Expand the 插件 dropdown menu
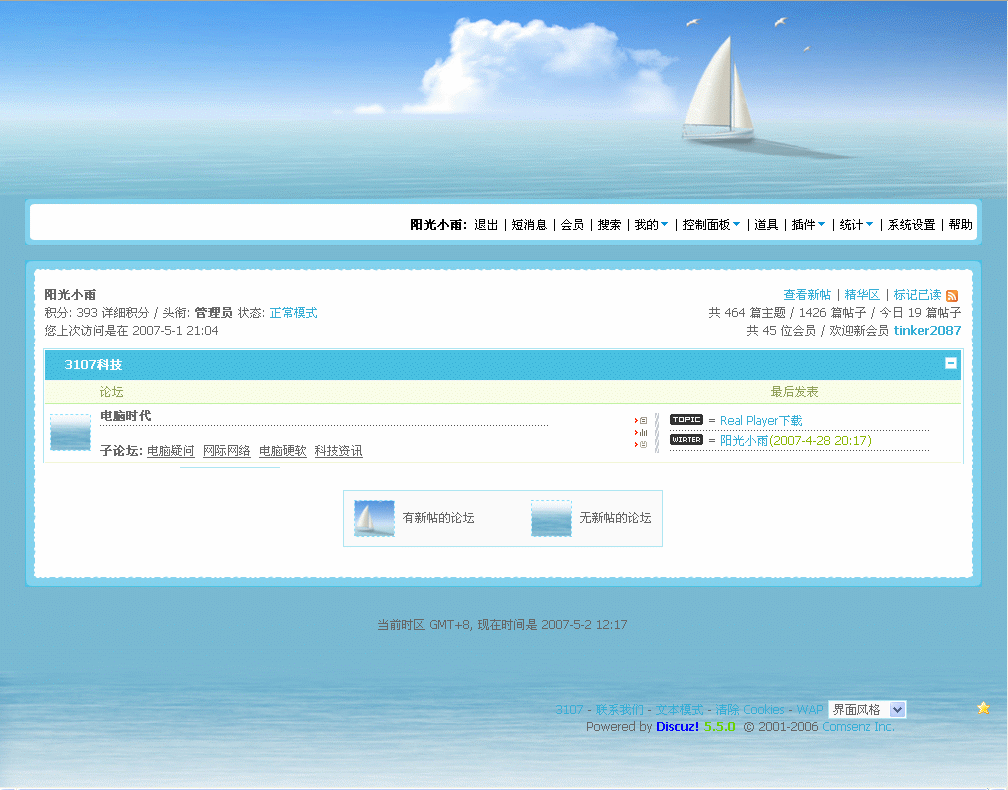 [808, 224]
